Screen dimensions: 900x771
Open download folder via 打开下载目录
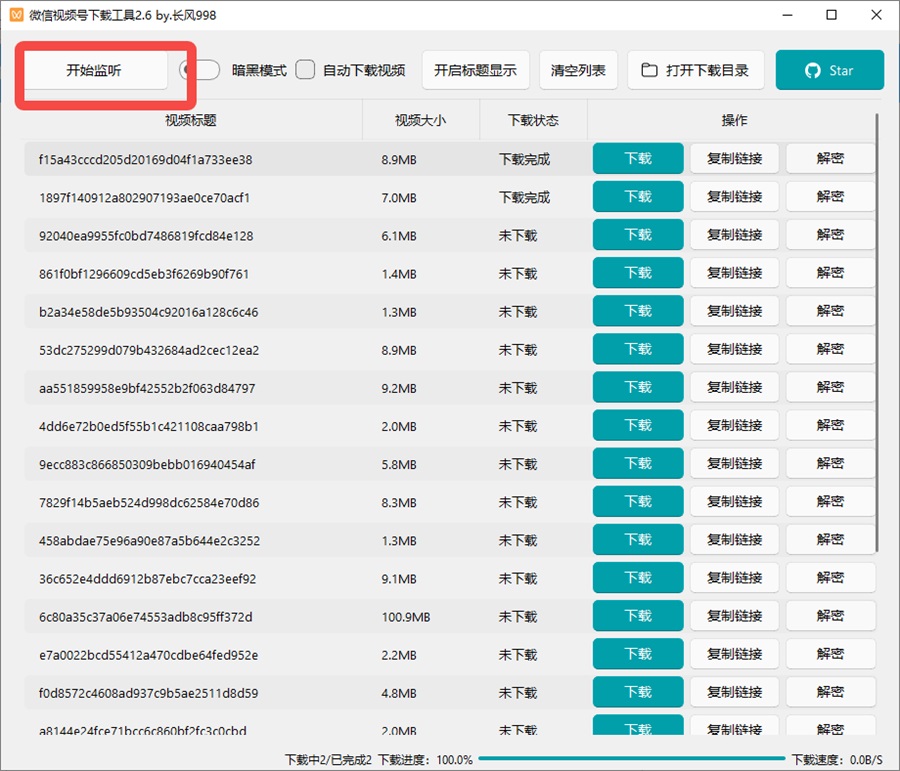click(x=696, y=70)
